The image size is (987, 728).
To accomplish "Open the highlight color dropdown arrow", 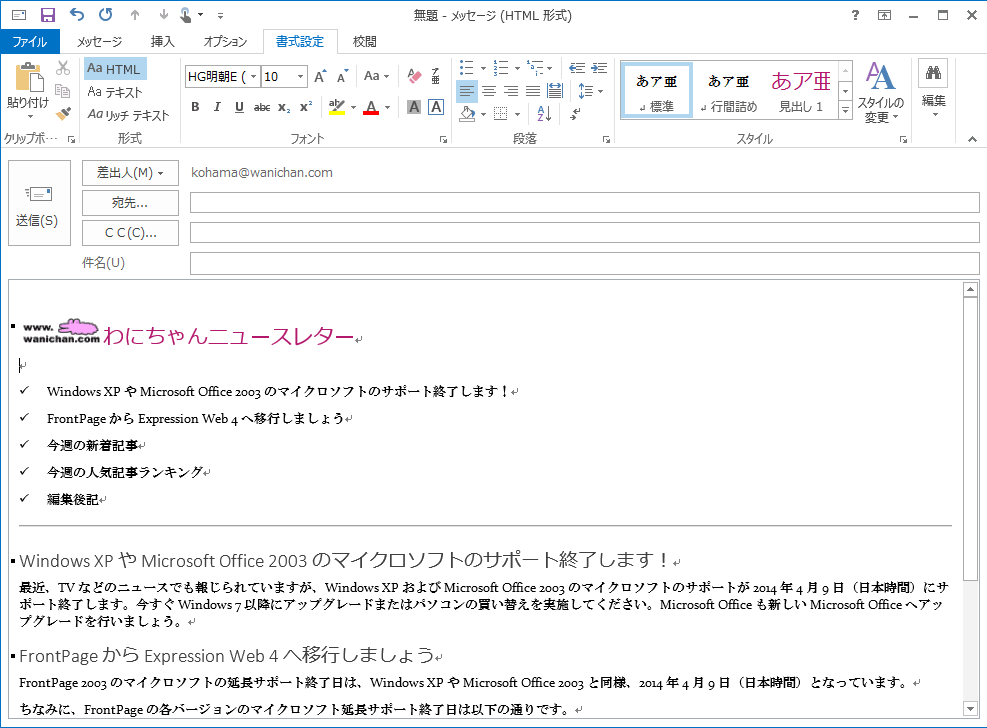I will pos(353,108).
